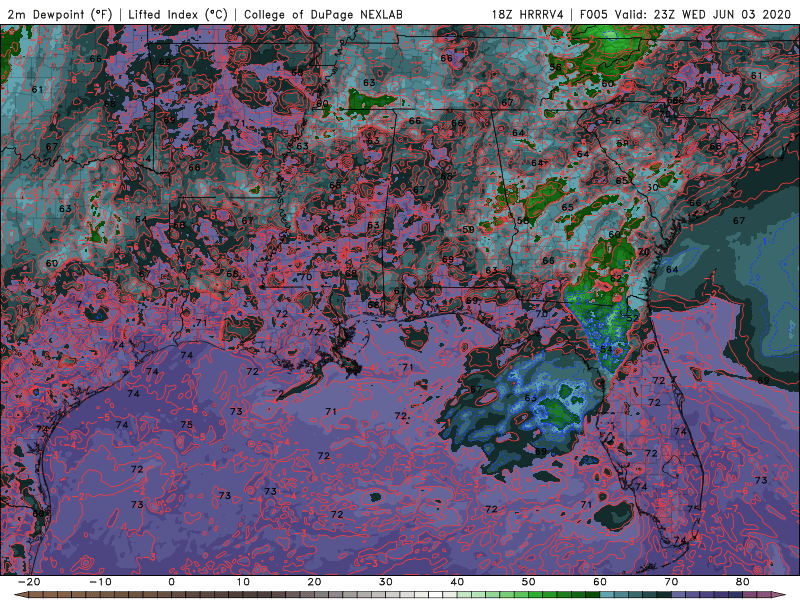This screenshot has width=800, height=600.
Task: Click the 60 label on the color scale
Action: click(600, 582)
